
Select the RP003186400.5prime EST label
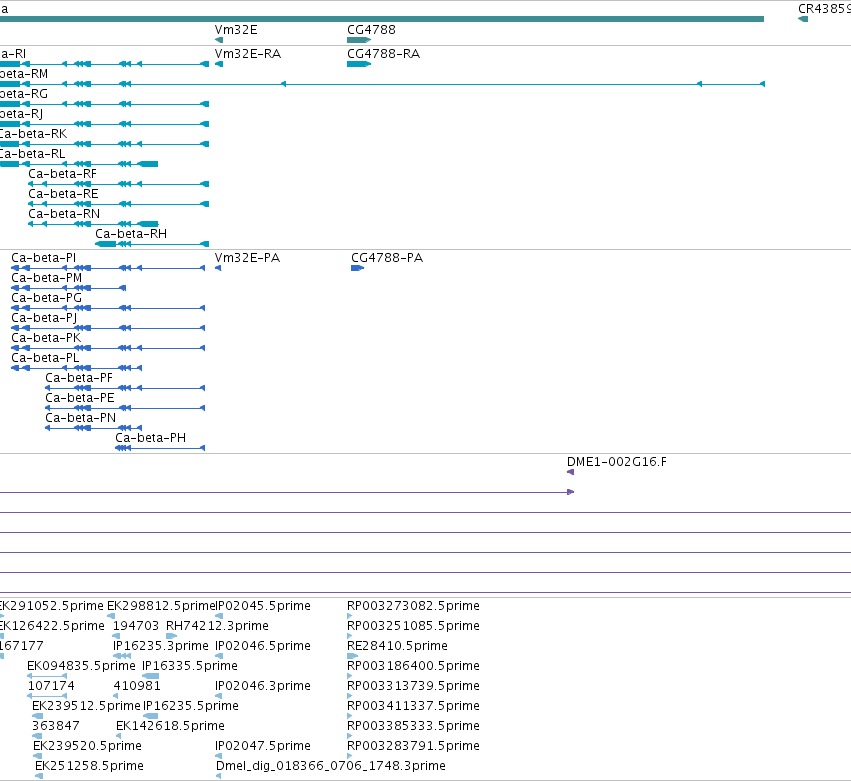(413, 666)
